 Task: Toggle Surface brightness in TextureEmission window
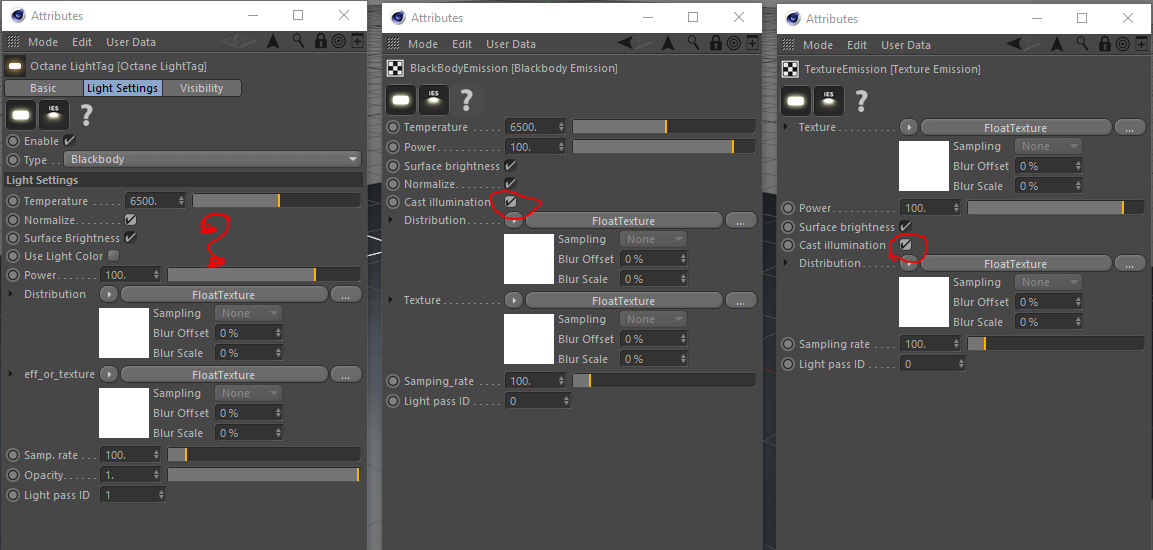click(x=905, y=226)
